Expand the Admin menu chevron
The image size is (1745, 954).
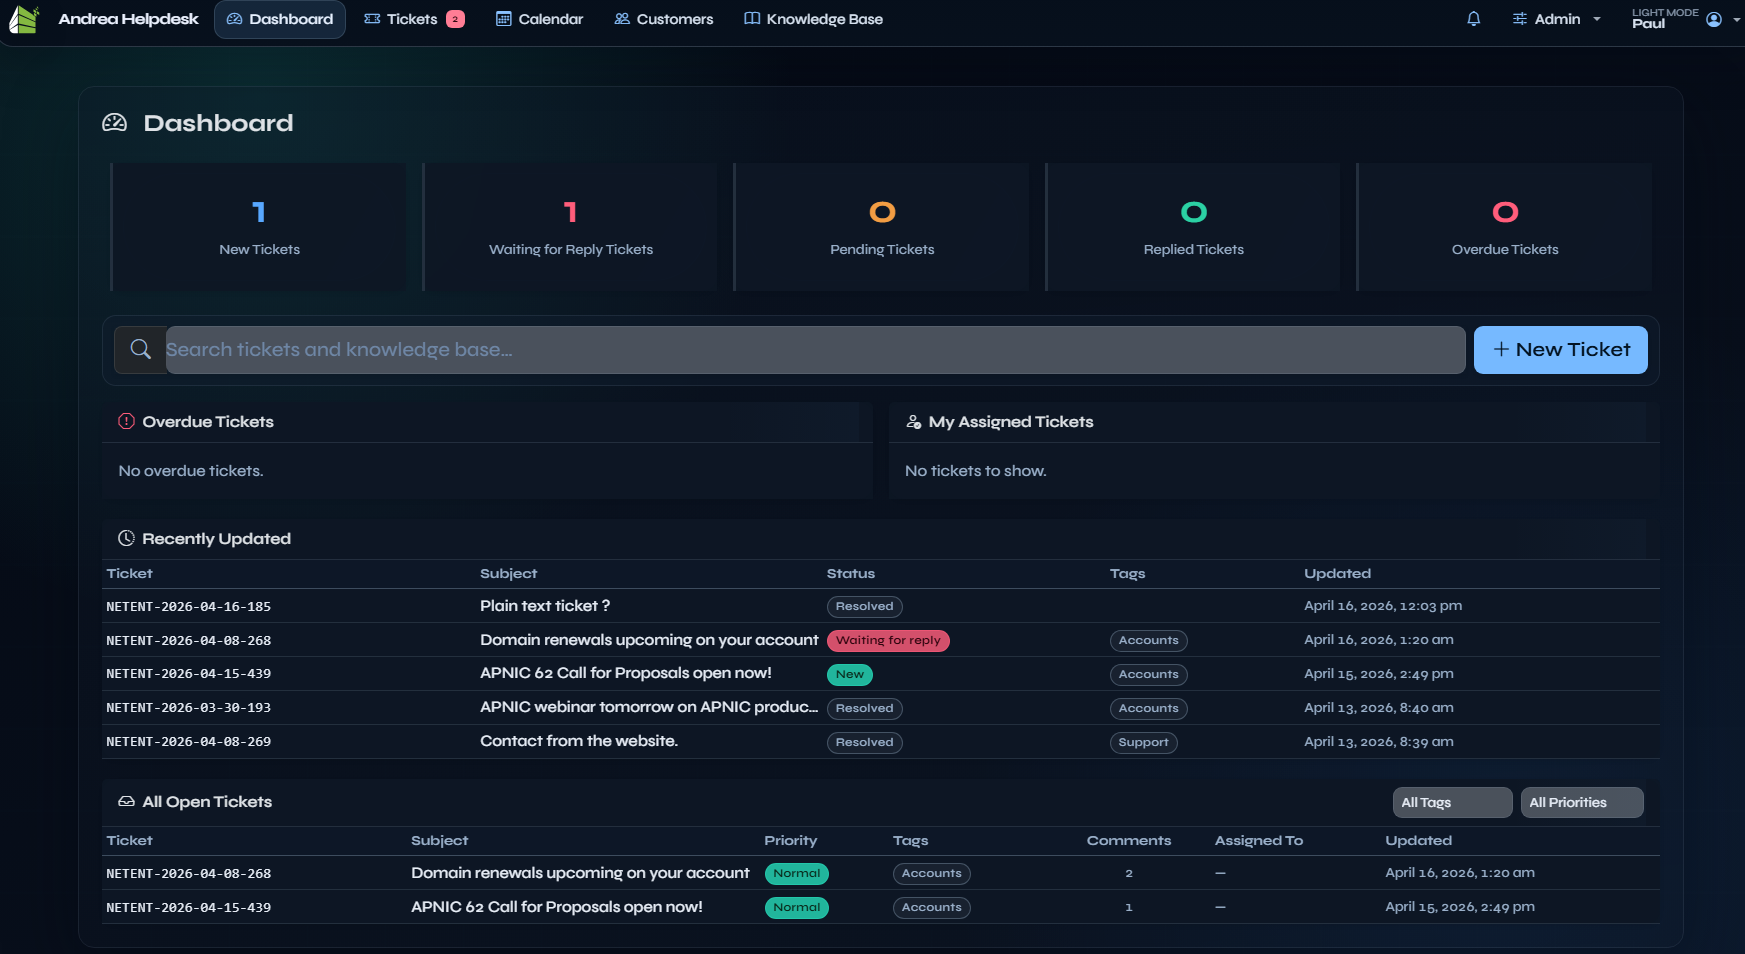coord(1596,18)
